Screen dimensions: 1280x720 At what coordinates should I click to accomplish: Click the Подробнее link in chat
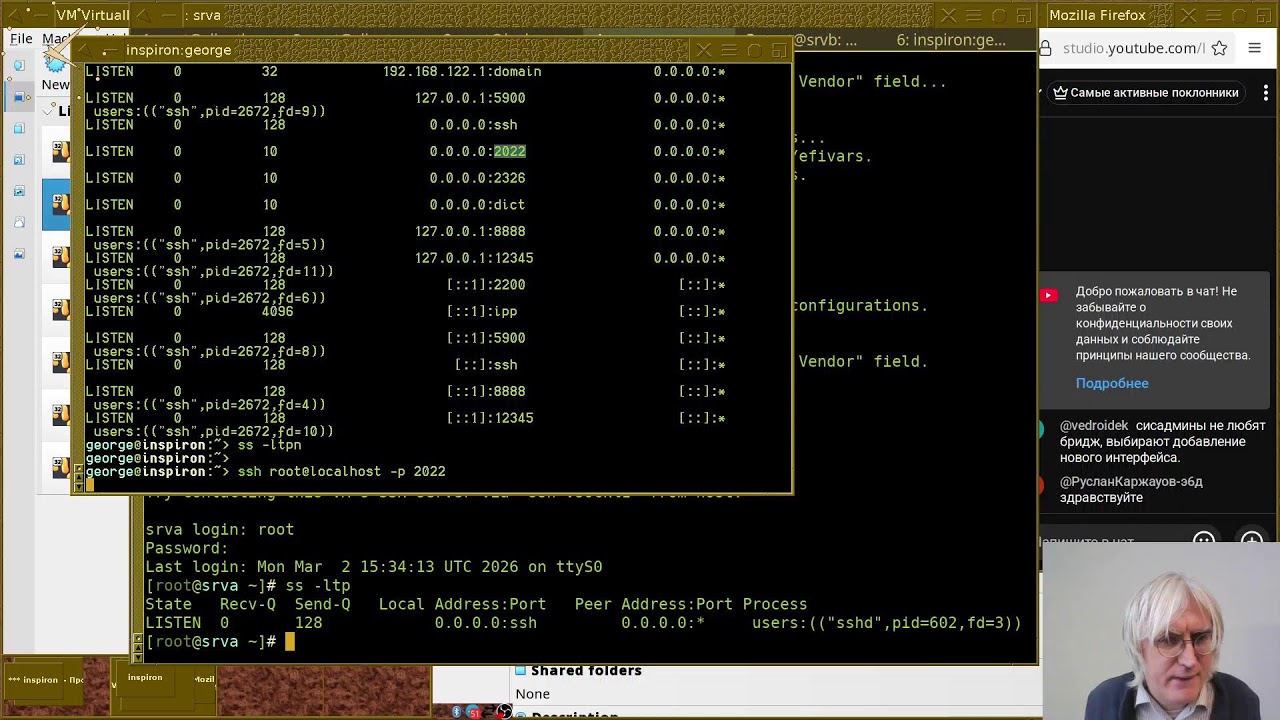(1111, 383)
